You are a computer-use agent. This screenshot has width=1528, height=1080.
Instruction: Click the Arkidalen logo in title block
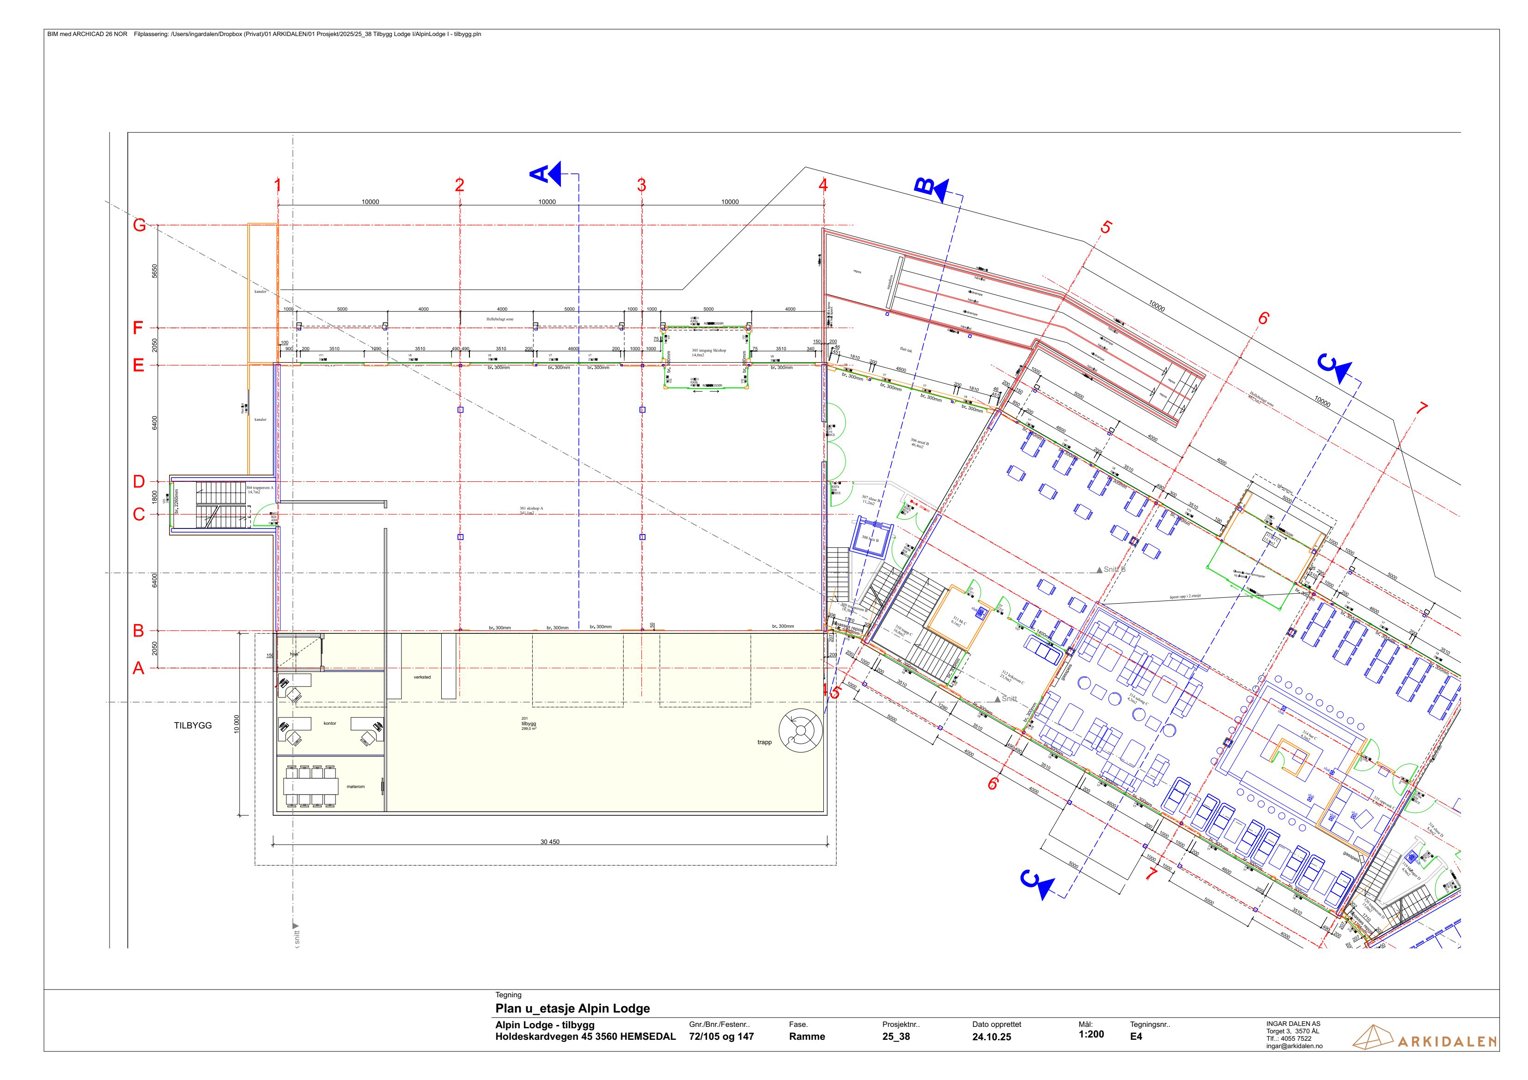click(1425, 1039)
